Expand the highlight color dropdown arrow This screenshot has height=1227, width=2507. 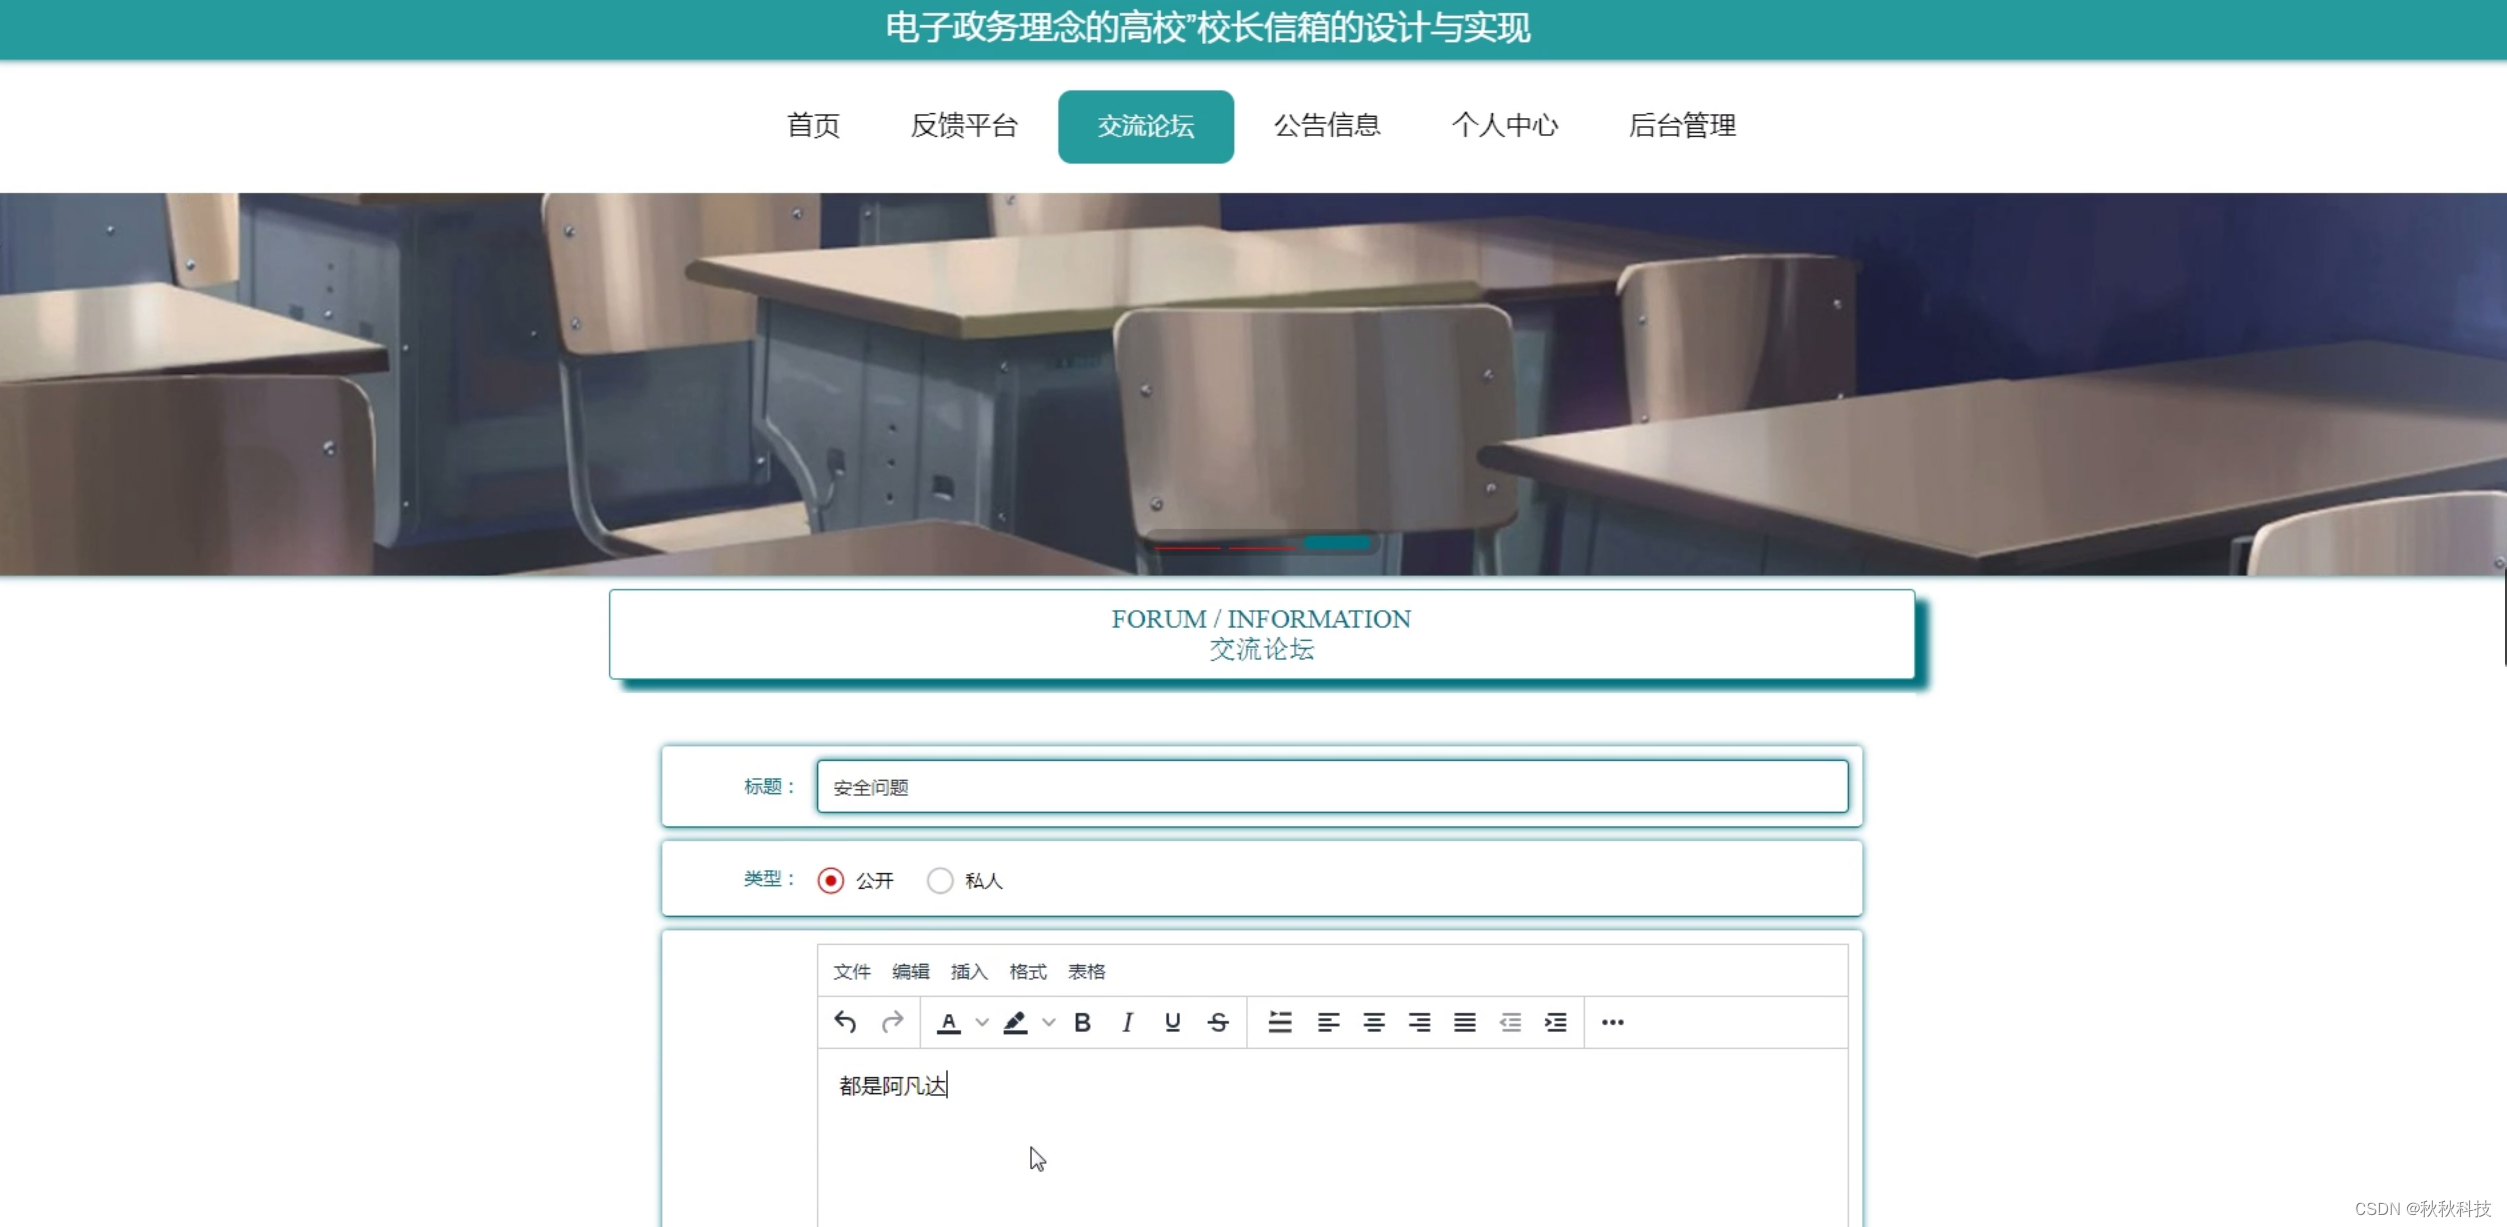click(1048, 1022)
